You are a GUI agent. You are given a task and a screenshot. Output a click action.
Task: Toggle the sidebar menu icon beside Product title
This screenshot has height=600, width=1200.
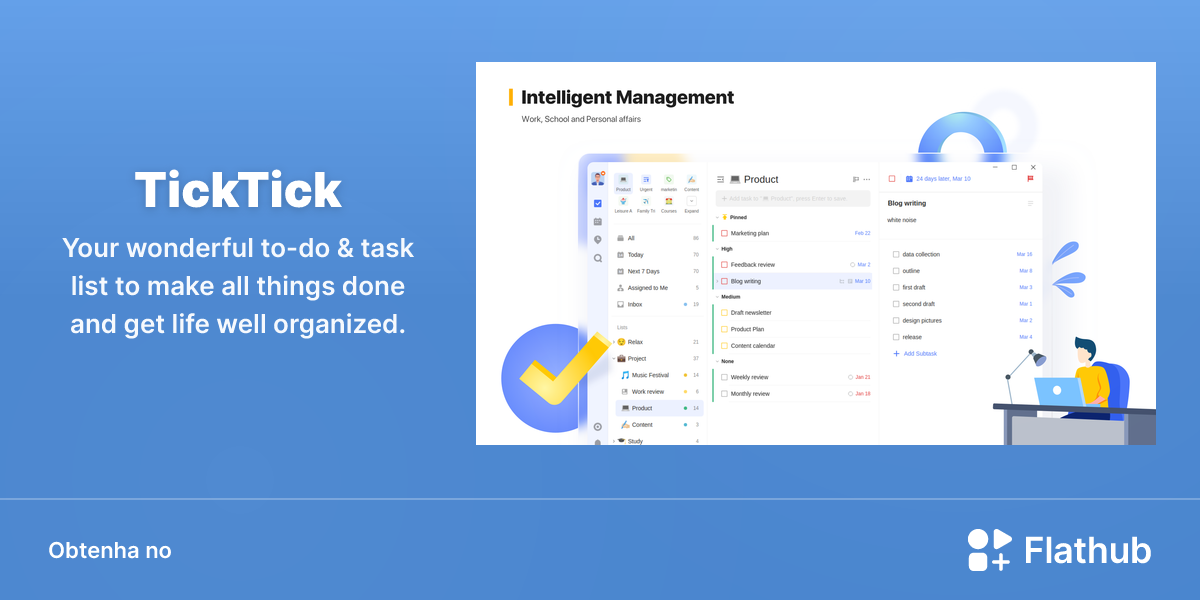tap(720, 180)
